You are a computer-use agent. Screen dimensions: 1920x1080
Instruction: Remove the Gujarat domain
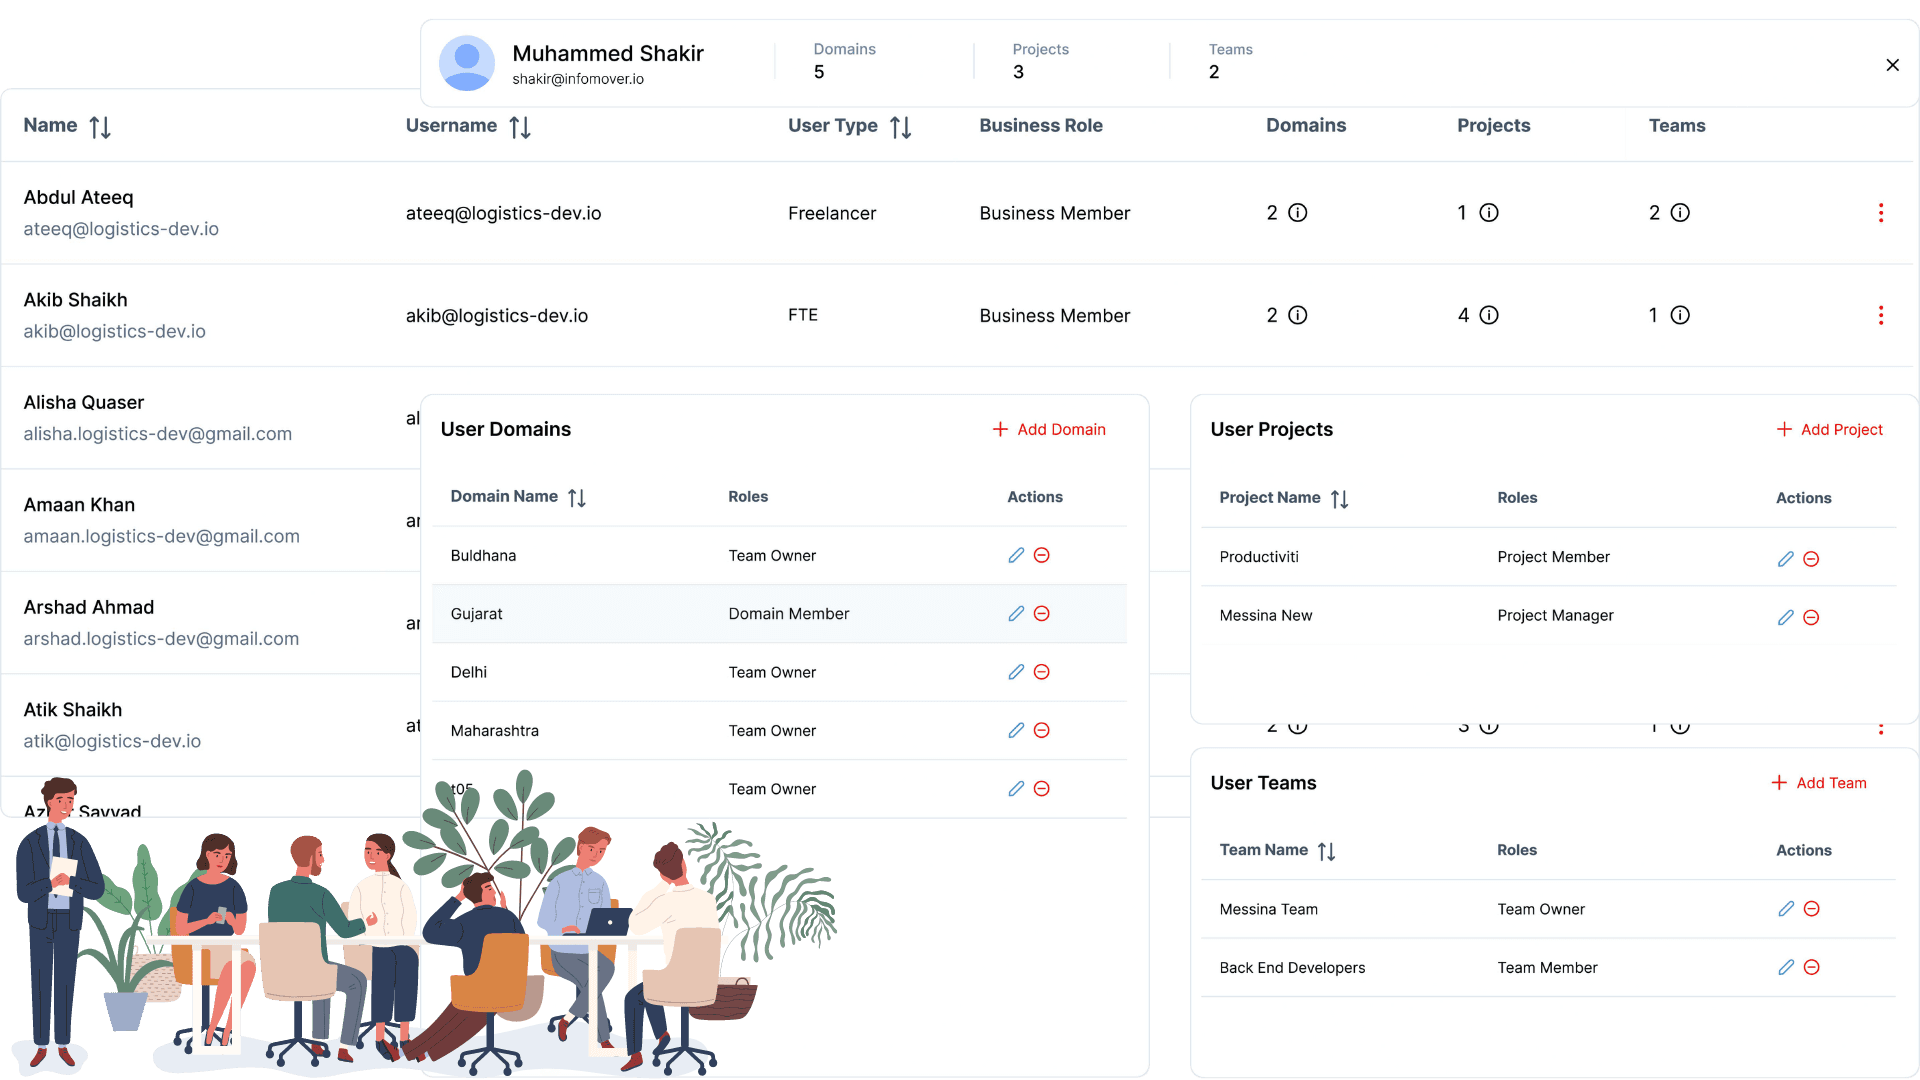(1041, 613)
